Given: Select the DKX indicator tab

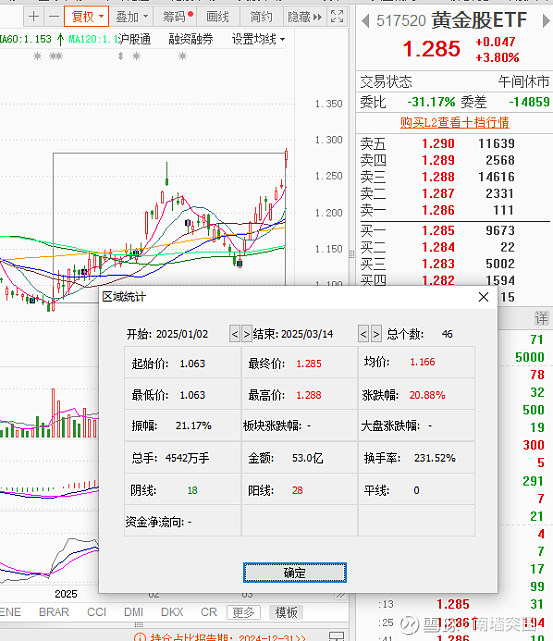Looking at the screenshot, I should (172, 612).
